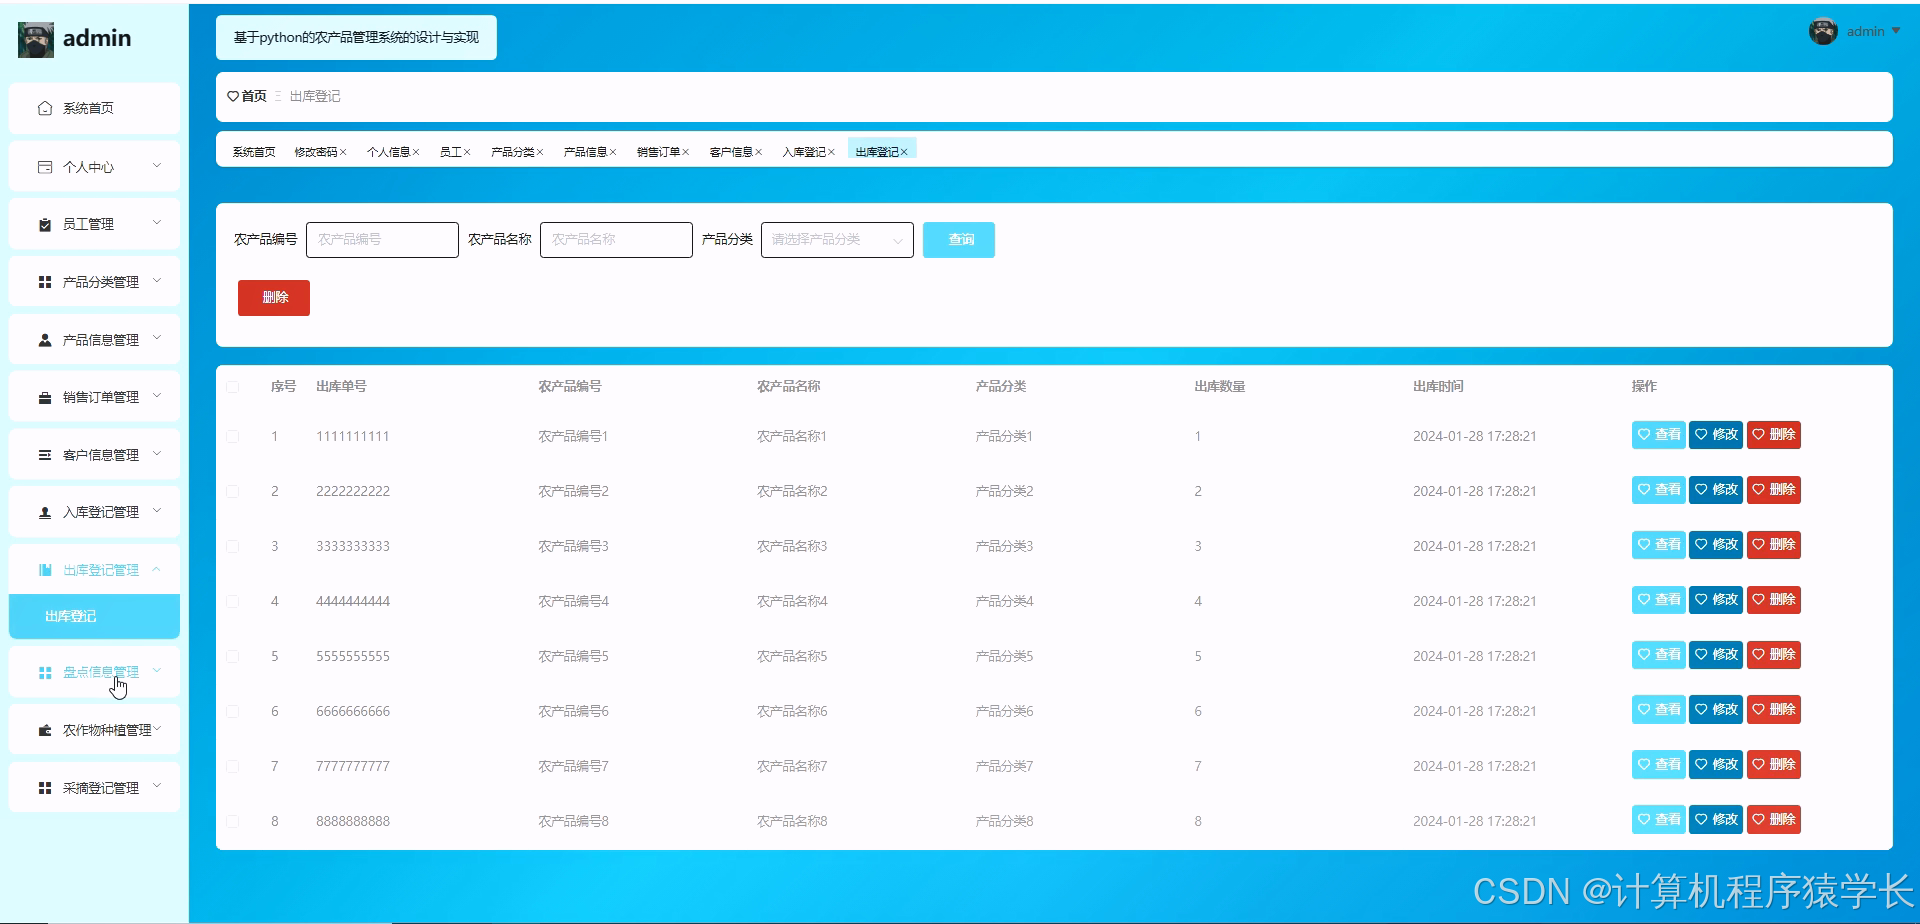Close the 产品分类 tab
This screenshot has width=1920, height=924.
point(540,152)
